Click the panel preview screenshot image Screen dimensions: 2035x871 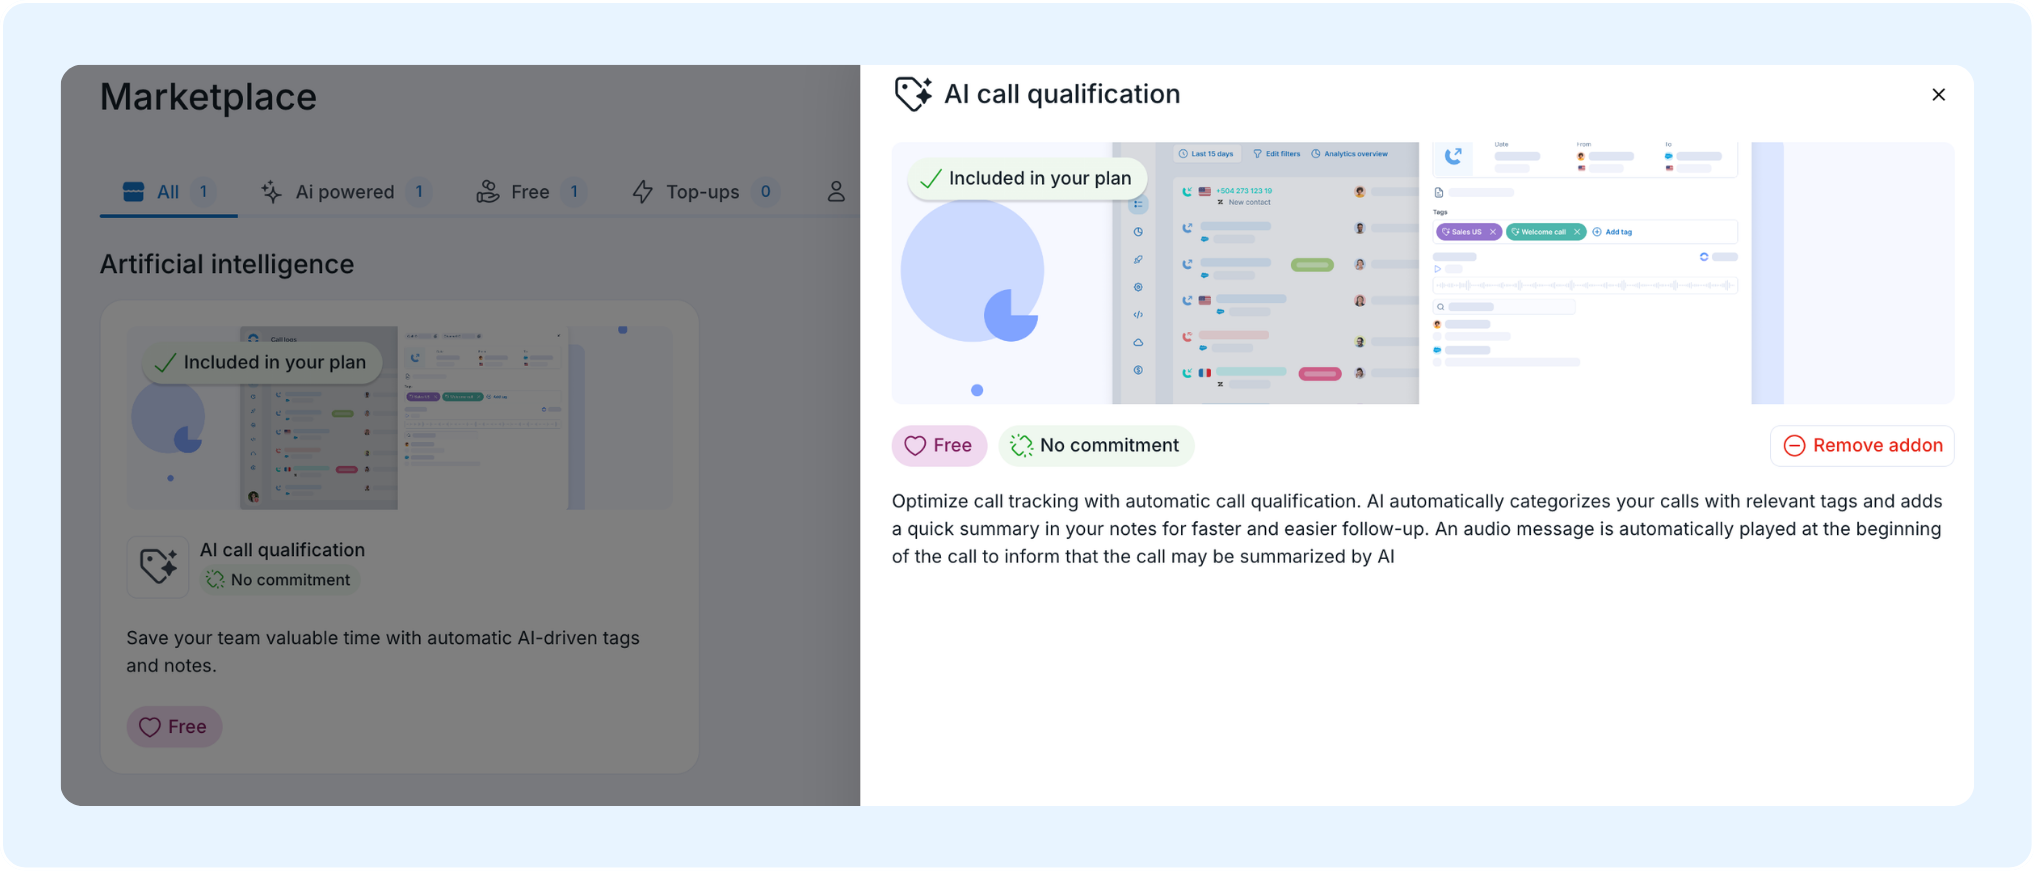[x=1422, y=273]
